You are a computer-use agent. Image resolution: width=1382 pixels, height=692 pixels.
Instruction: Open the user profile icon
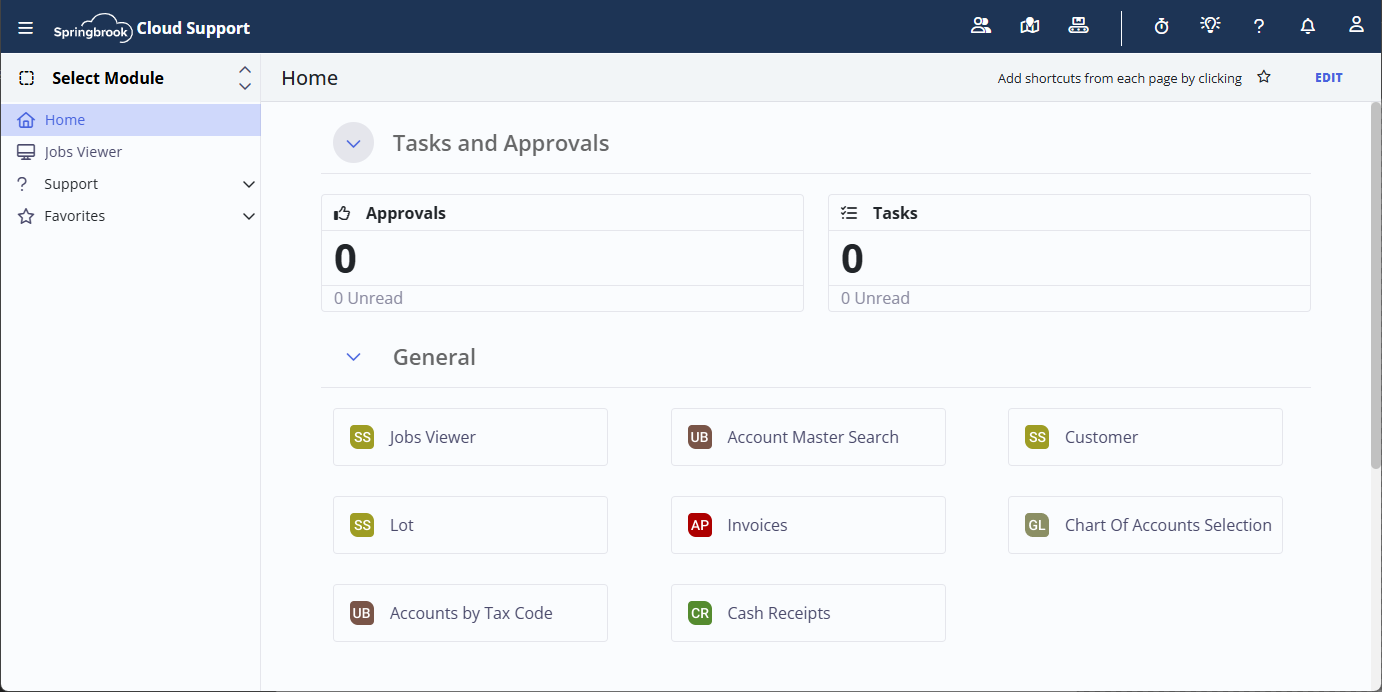tap(1356, 26)
